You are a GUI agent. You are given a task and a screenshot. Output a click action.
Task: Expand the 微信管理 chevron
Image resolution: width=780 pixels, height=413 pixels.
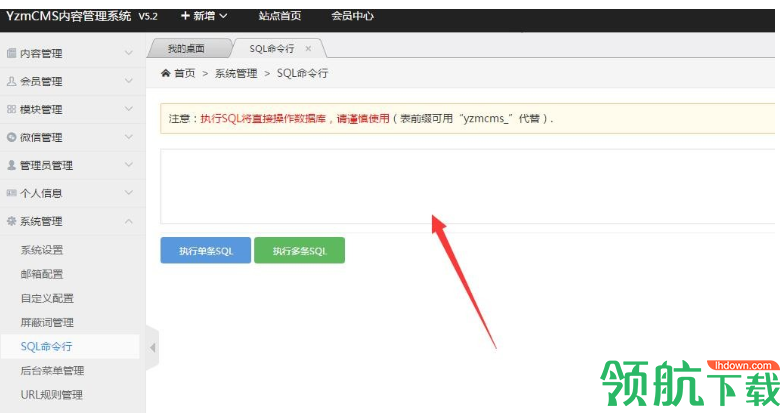128,137
